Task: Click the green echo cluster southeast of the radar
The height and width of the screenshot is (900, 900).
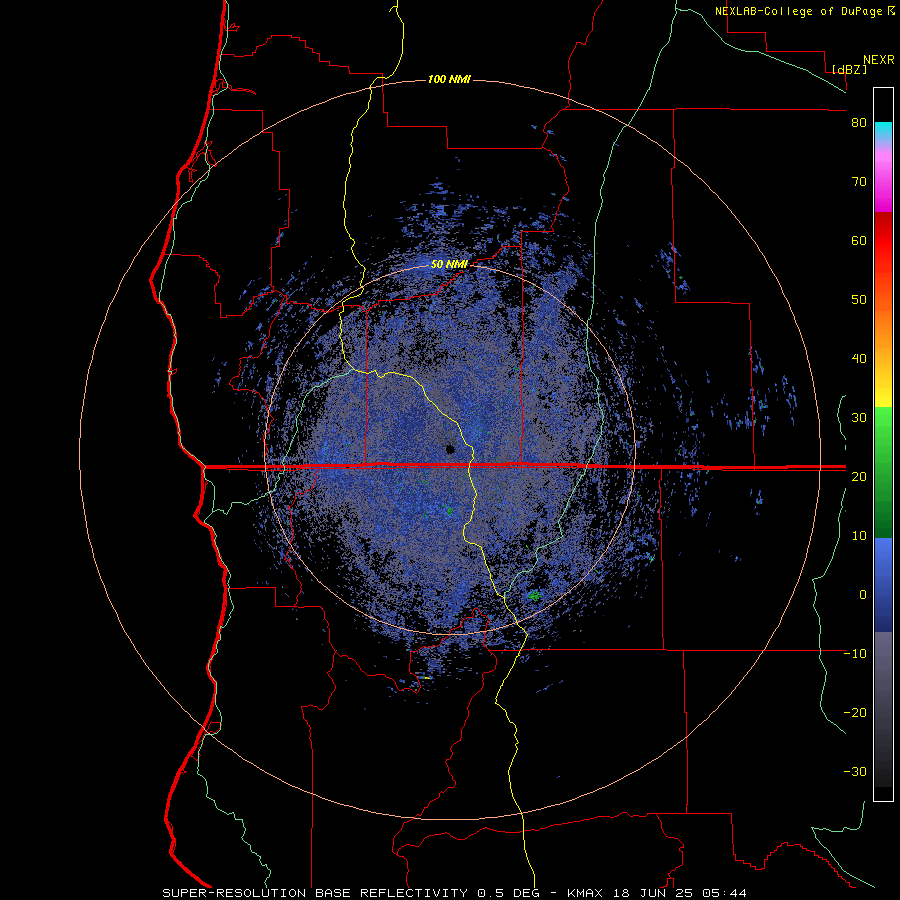Action: [x=534, y=596]
